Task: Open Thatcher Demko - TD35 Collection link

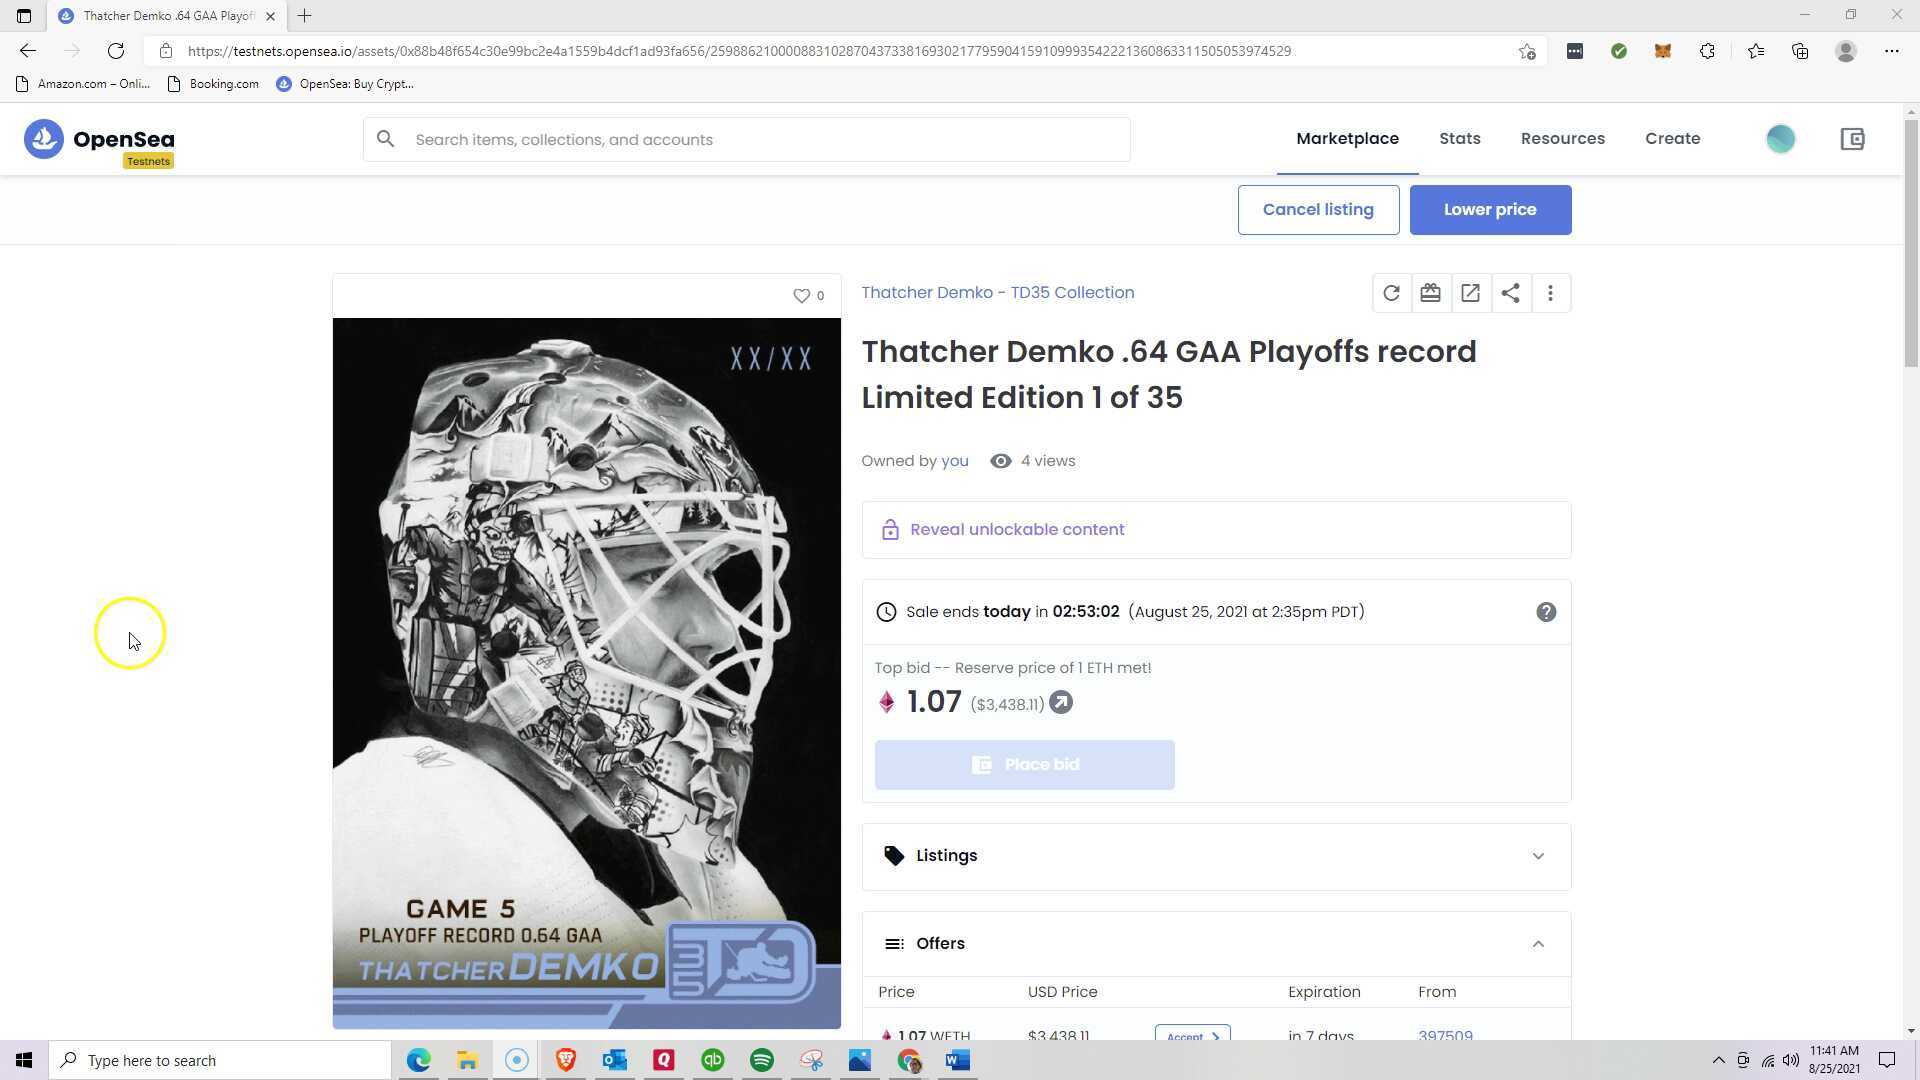Action: point(997,293)
